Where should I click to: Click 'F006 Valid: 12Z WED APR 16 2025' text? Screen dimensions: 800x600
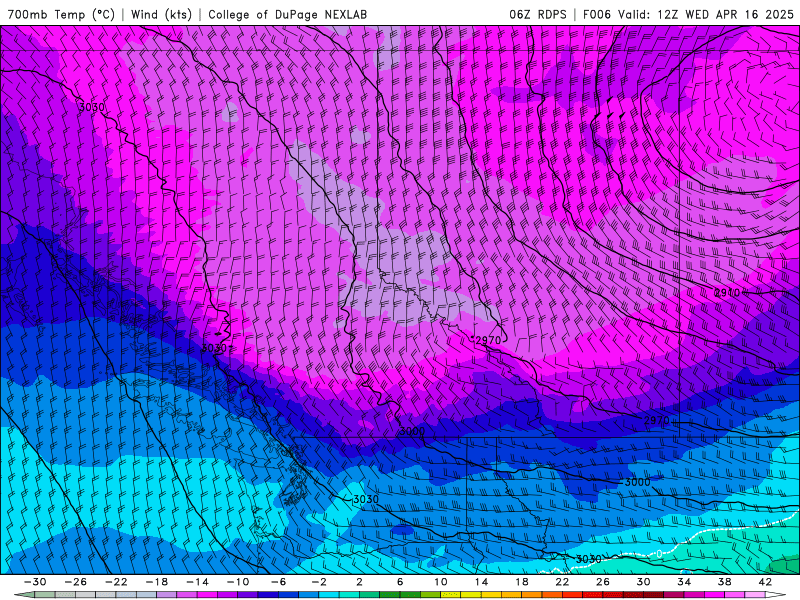688,14
